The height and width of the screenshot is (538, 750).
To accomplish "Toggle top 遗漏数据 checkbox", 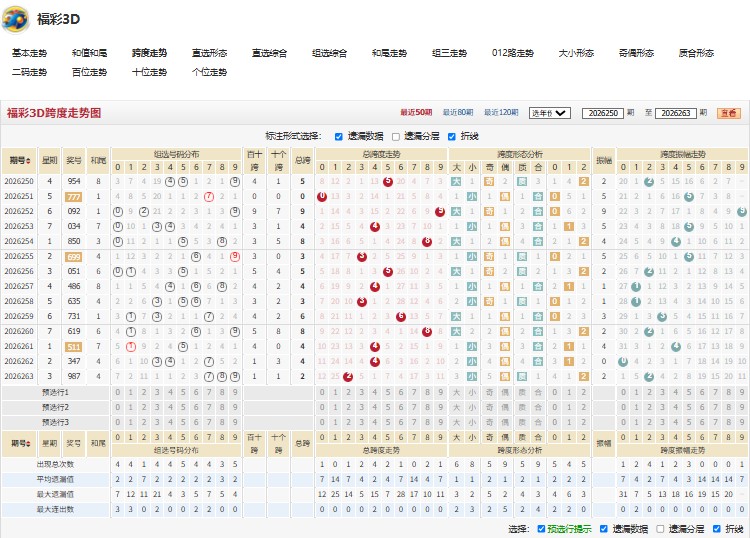I will point(339,137).
